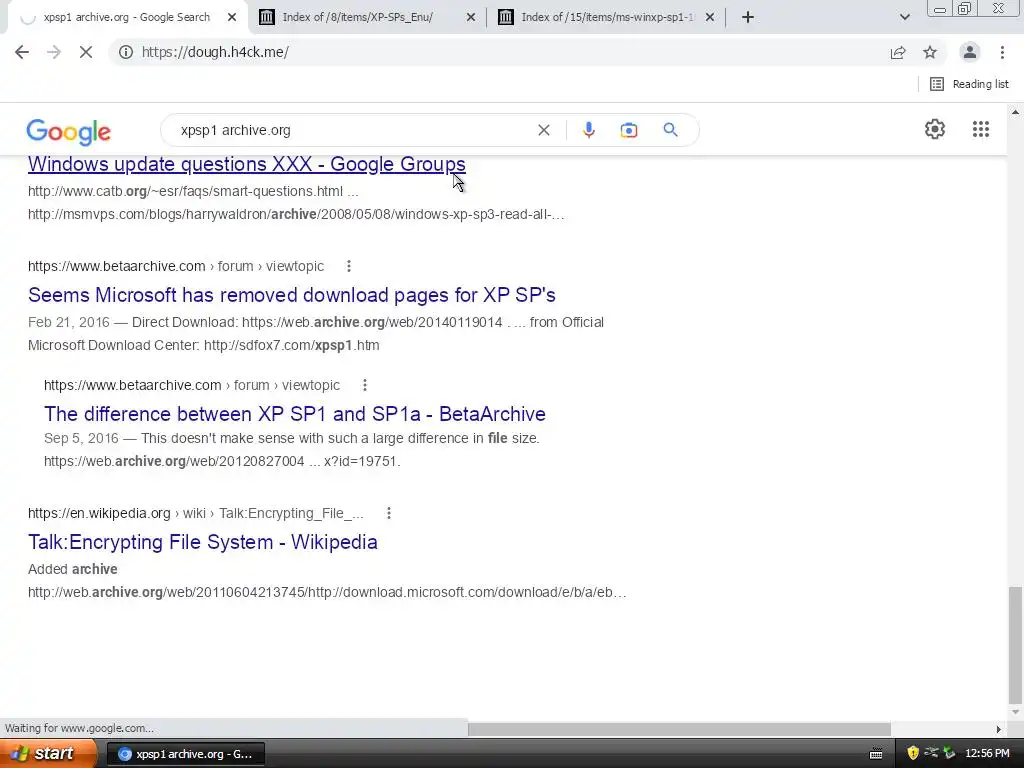Click the safely remove hardware tray icon
The width and height of the screenshot is (1024, 768).
click(x=949, y=754)
